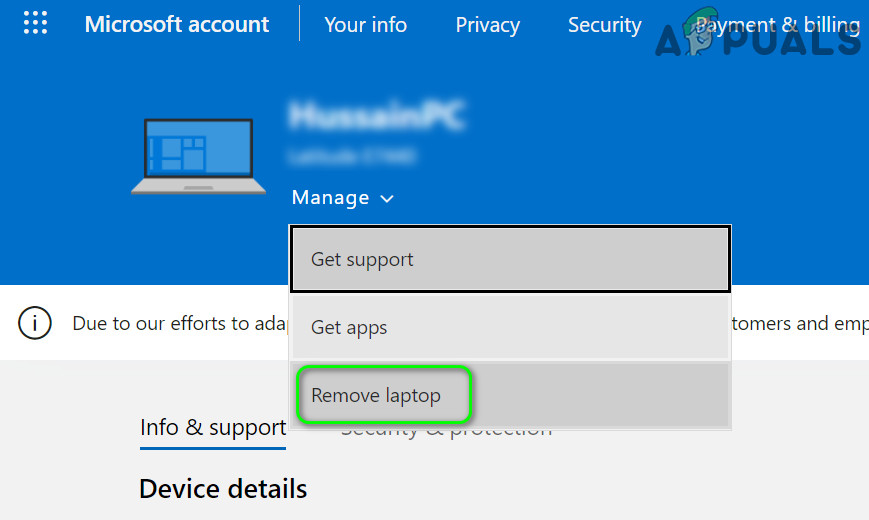Go to Your info page
This screenshot has width=869, height=520.
[365, 25]
